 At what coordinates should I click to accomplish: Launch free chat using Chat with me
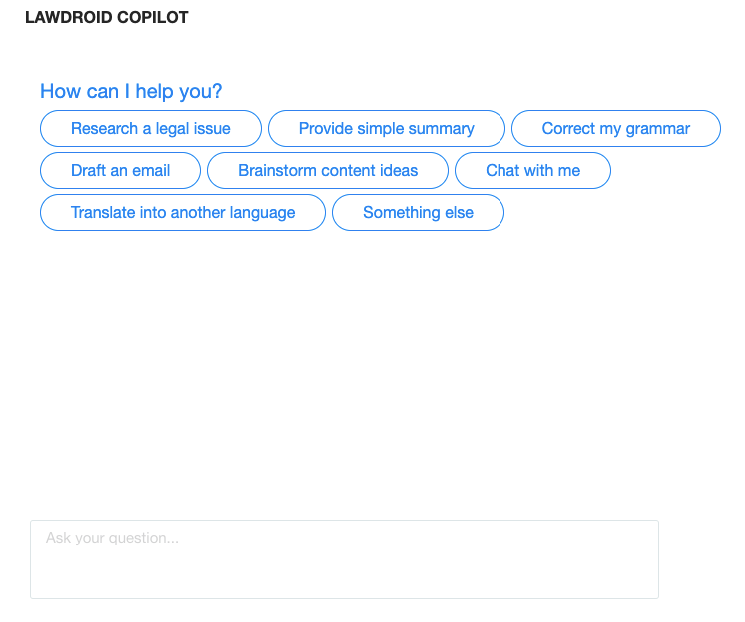[x=533, y=170]
